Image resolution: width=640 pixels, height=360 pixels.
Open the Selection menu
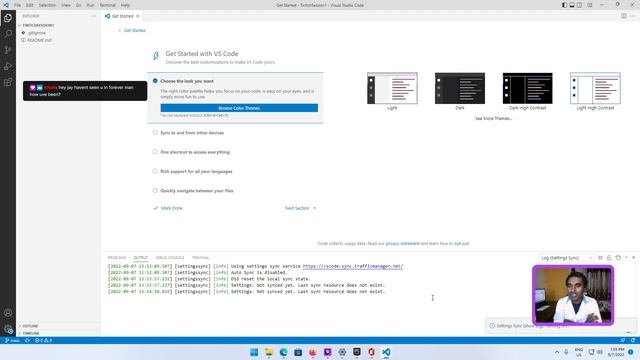click(x=47, y=5)
